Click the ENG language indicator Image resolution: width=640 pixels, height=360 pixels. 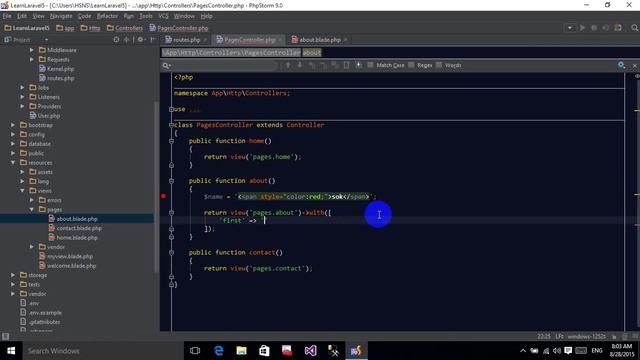click(597, 351)
